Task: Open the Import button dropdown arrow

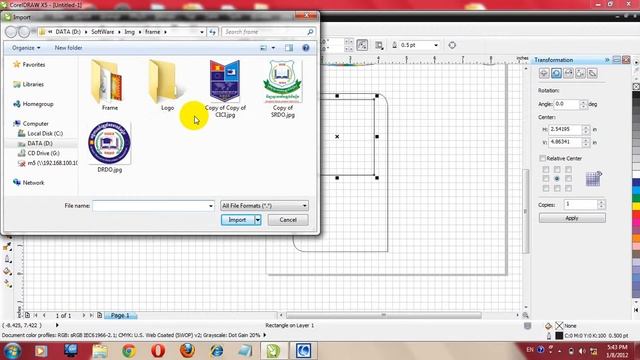Action: pyautogui.click(x=258, y=220)
